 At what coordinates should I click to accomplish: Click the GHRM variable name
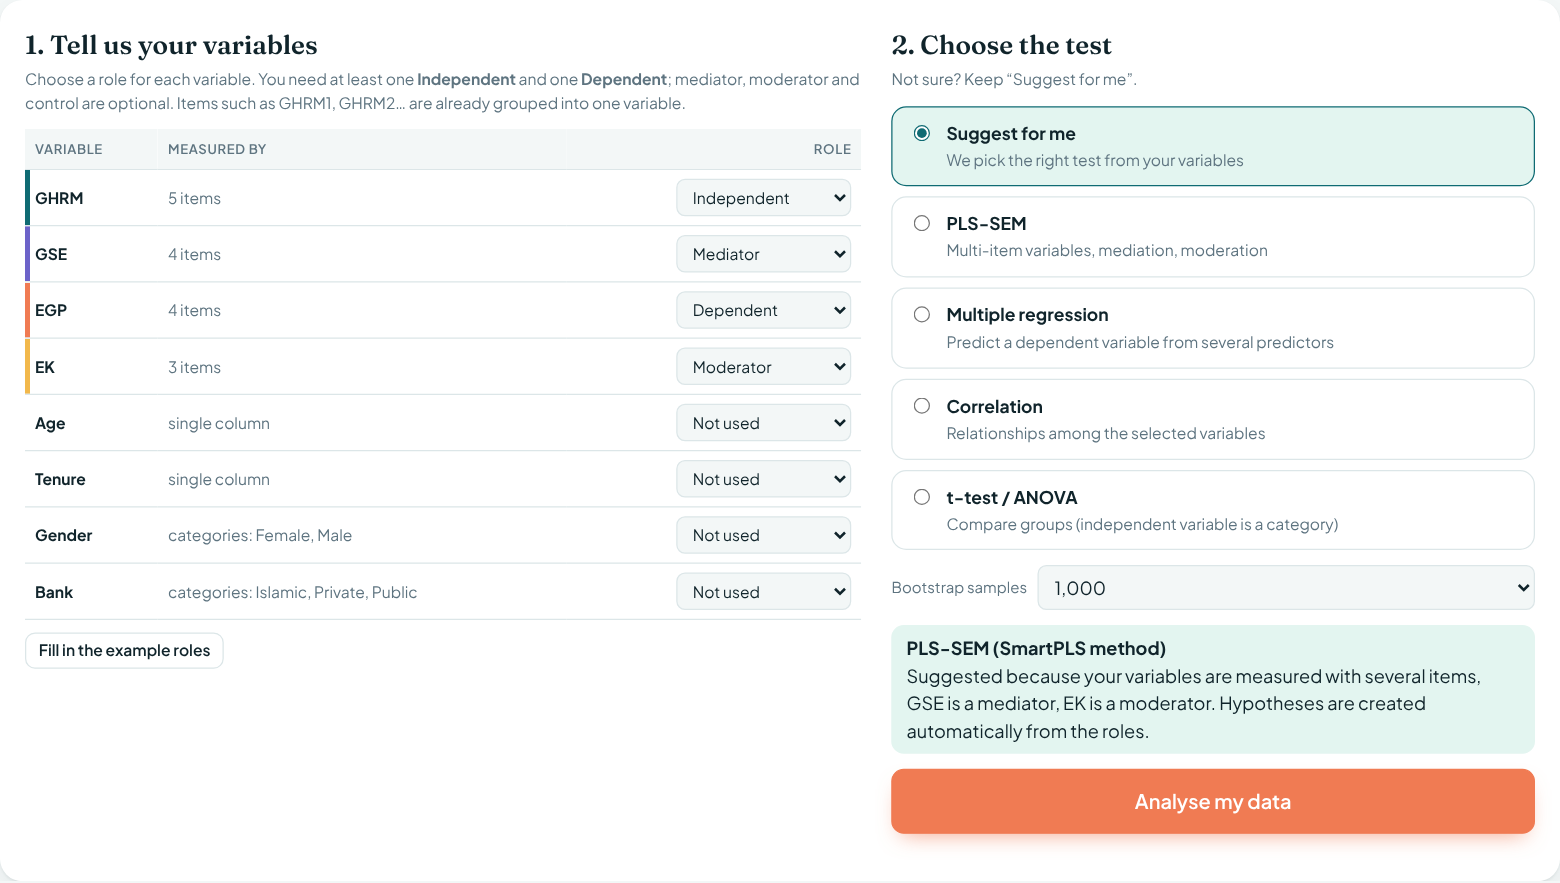59,198
